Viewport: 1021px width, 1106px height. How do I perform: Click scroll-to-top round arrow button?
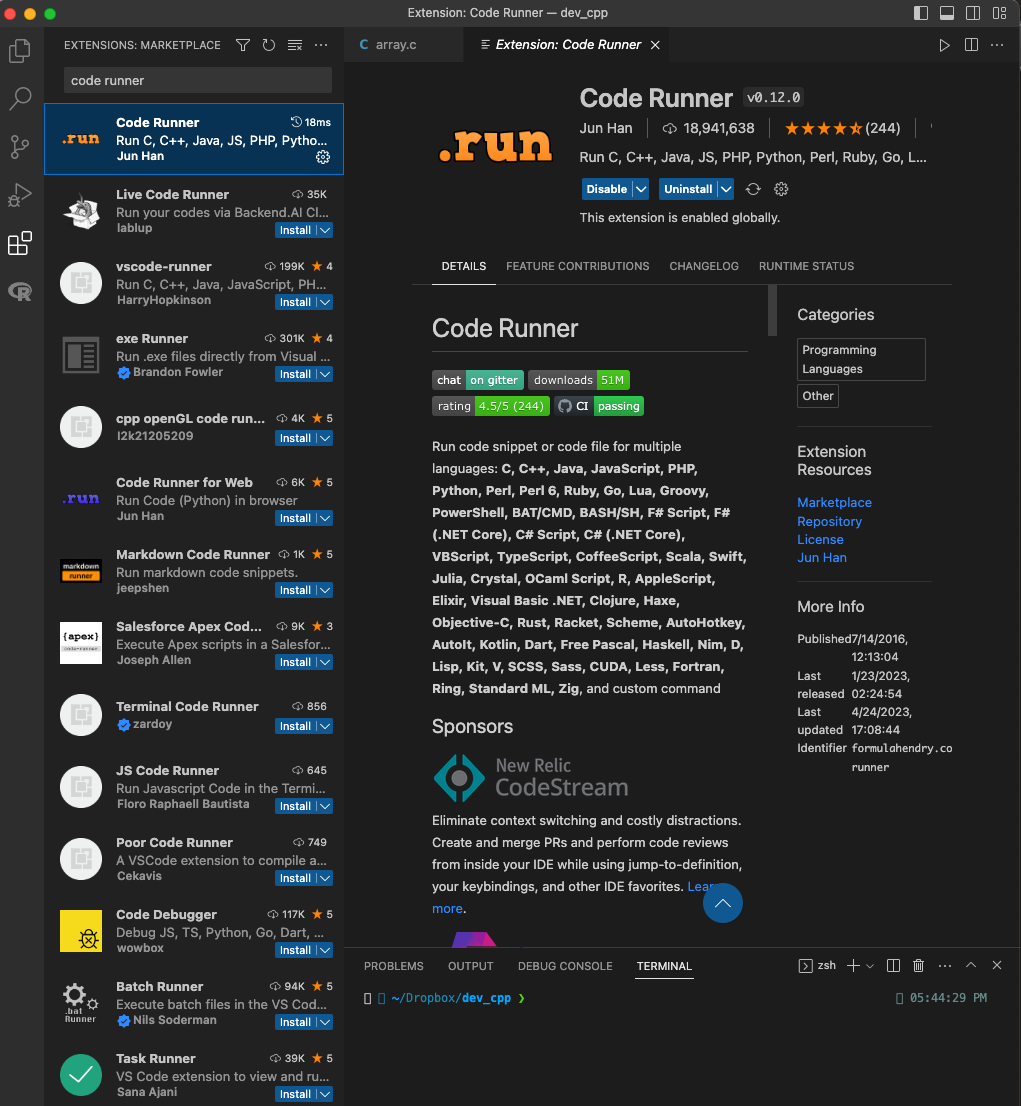pyautogui.click(x=723, y=903)
